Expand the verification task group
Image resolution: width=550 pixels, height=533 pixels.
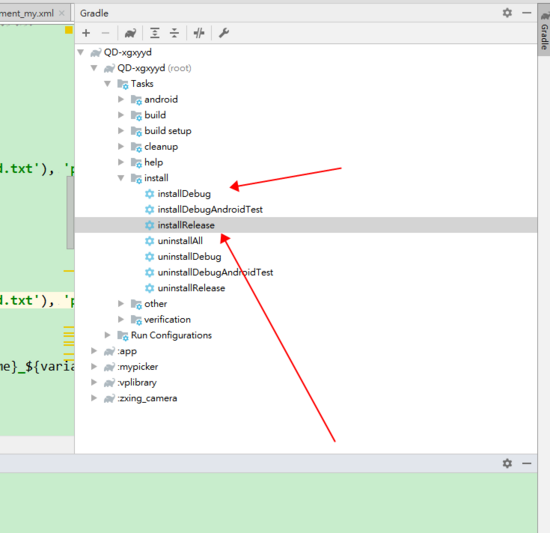tap(121, 319)
